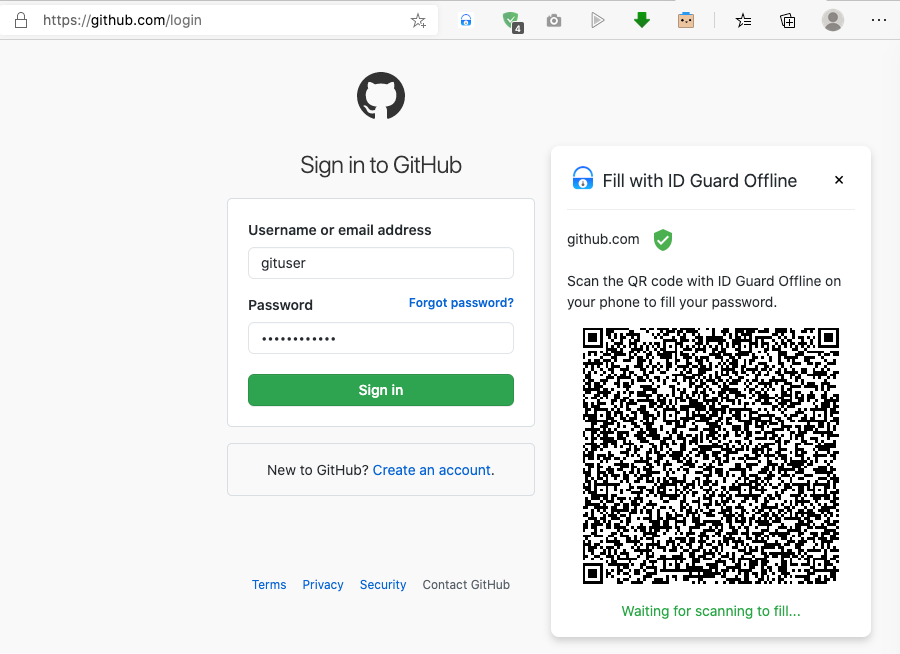Open the browser settings ellipsis menu
Image resolution: width=900 pixels, height=654 pixels.
[x=879, y=20]
